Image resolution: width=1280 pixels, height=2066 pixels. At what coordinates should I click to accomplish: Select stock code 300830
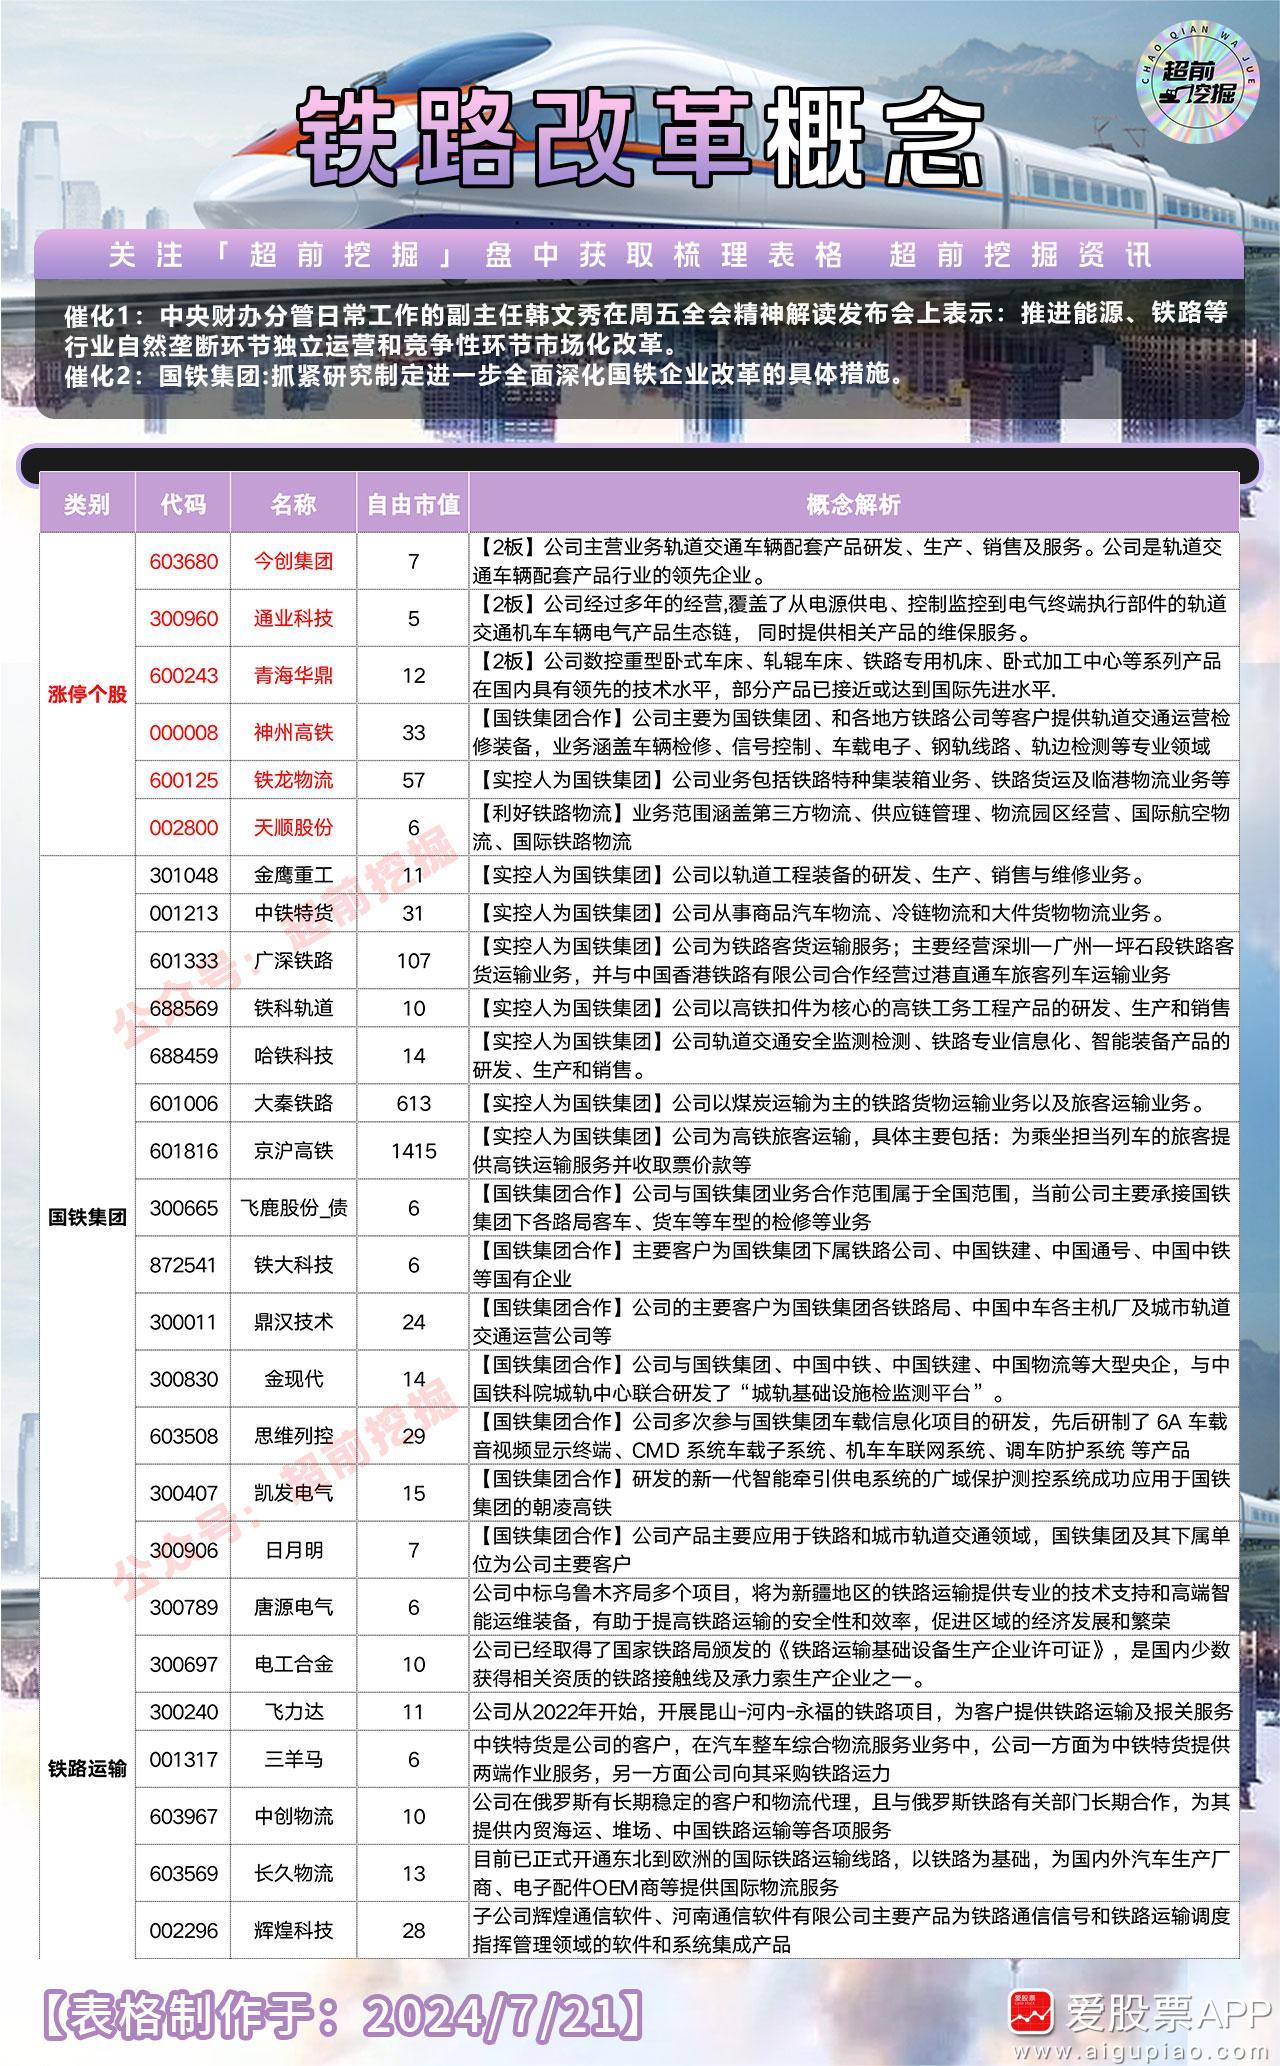(x=183, y=1379)
